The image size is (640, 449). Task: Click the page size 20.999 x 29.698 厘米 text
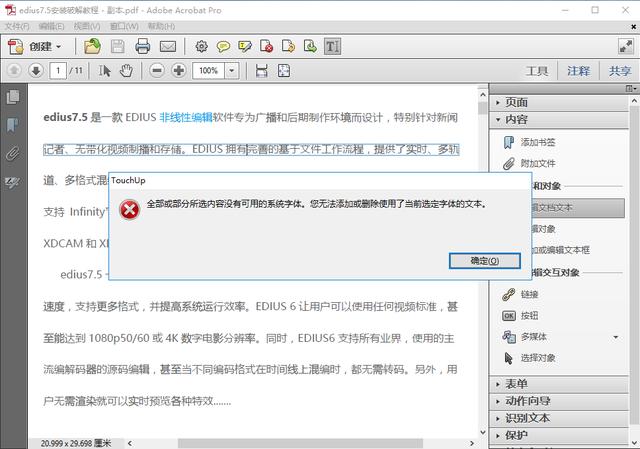76,443
